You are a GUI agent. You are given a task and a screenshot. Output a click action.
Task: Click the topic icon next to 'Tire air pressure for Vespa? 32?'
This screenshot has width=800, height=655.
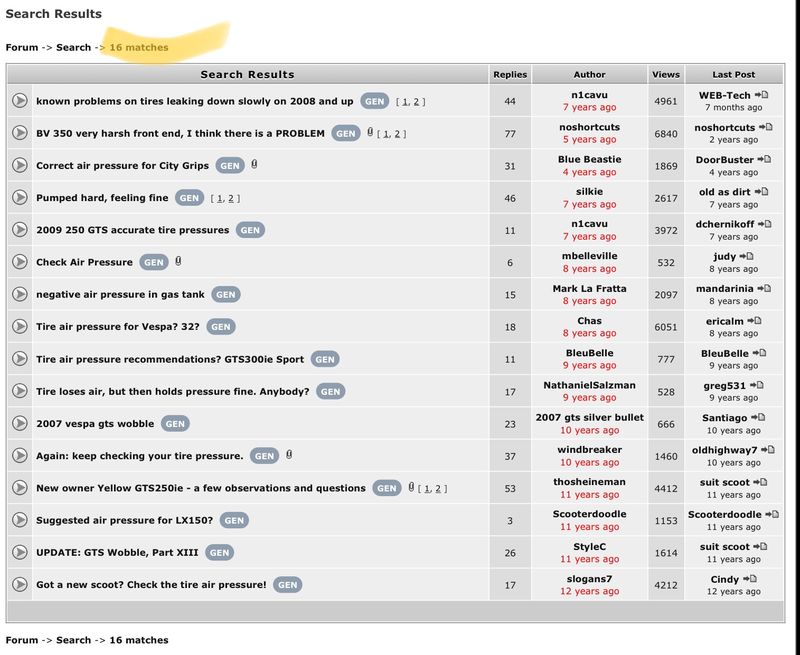20,326
